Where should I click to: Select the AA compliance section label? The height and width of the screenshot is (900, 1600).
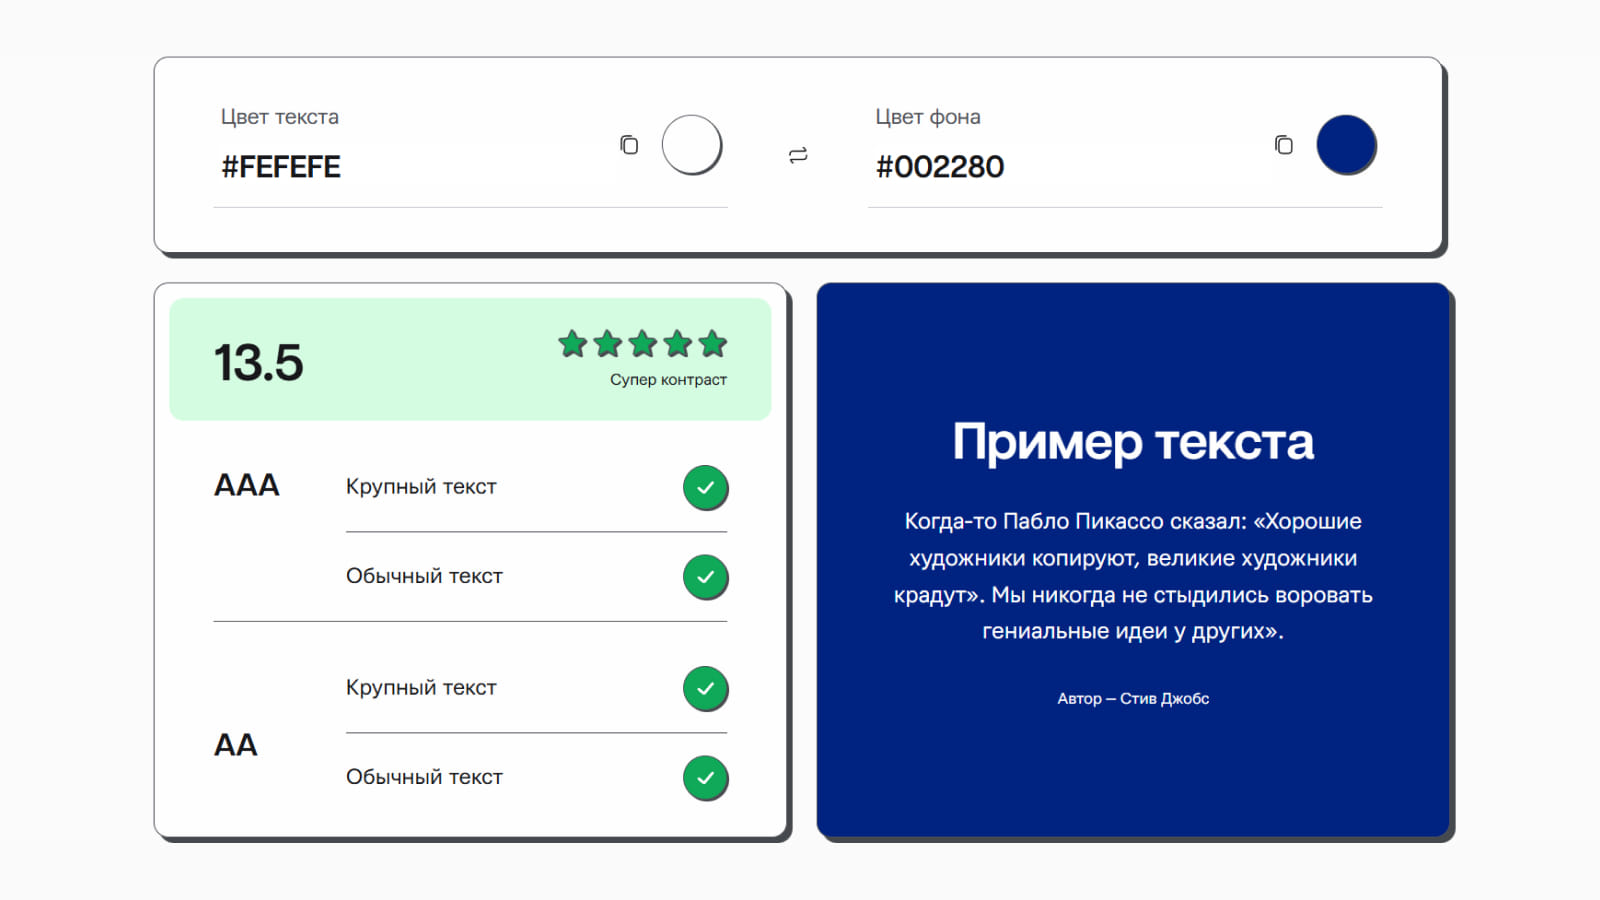235,744
